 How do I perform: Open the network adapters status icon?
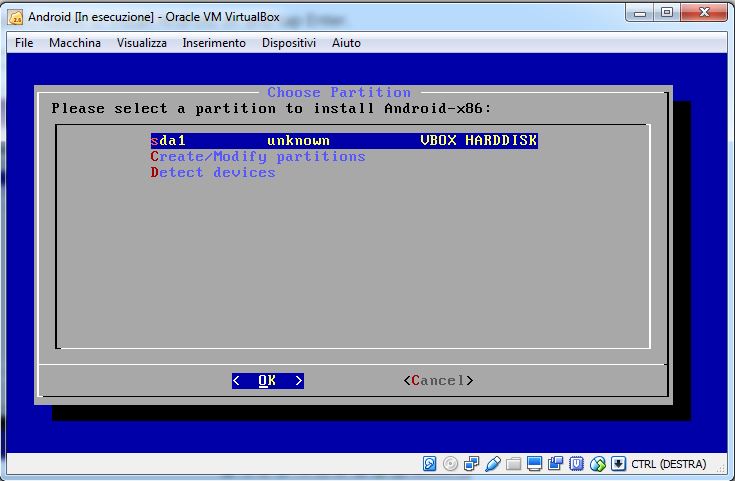pyautogui.click(x=472, y=464)
